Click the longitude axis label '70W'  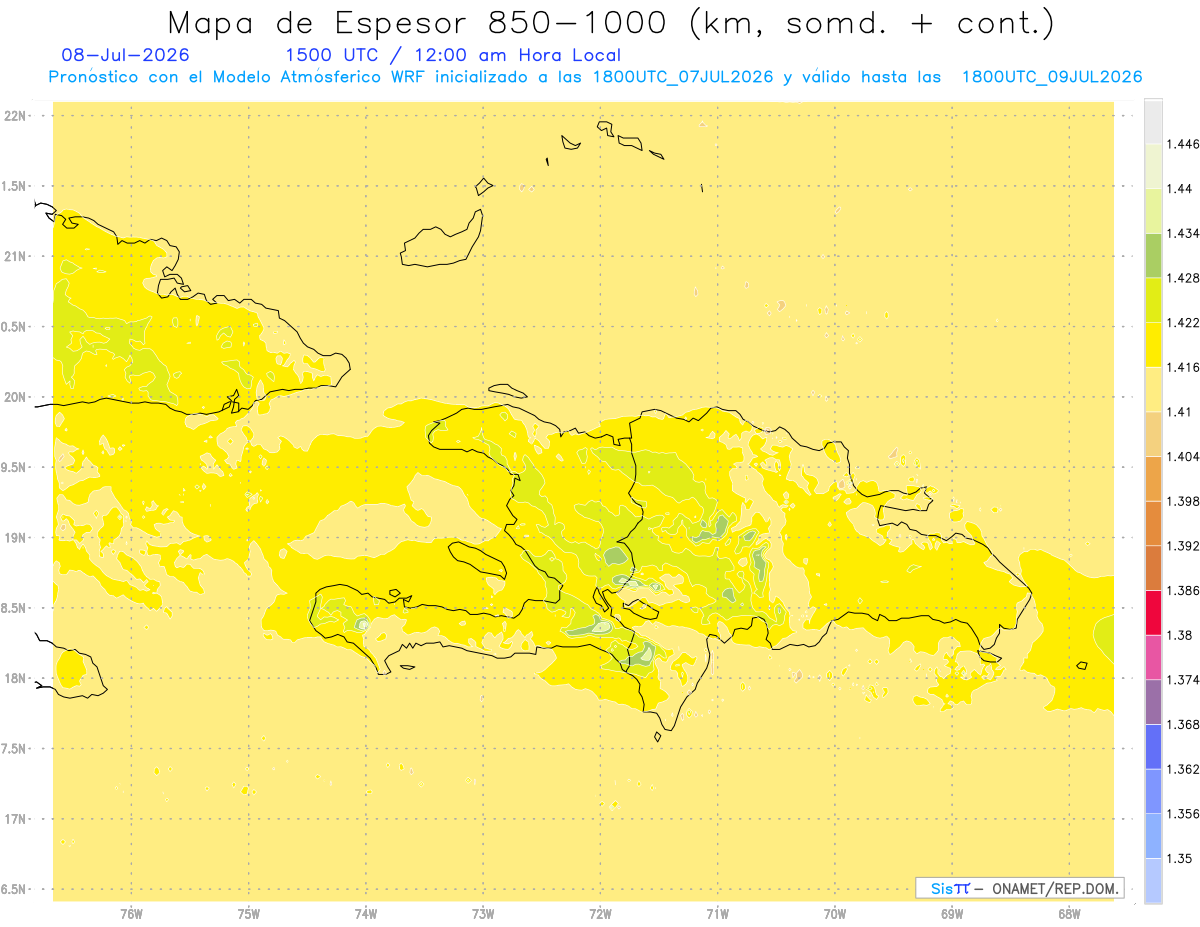point(835,914)
